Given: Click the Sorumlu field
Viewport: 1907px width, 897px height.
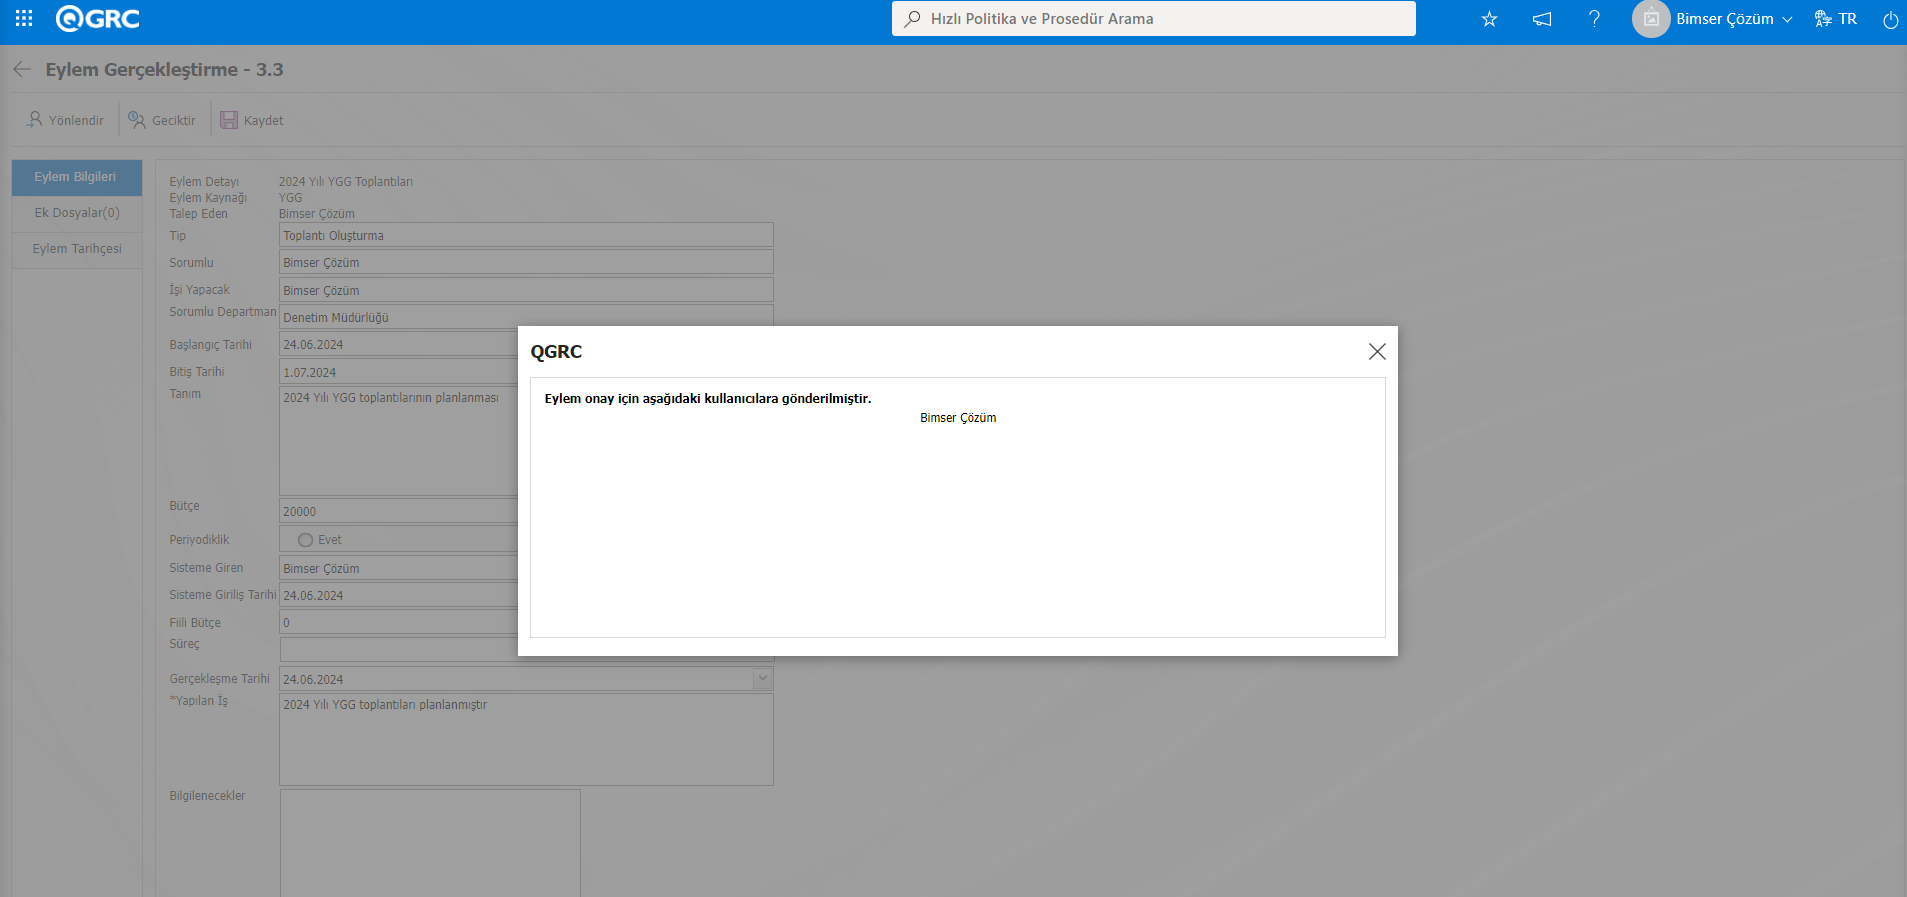Looking at the screenshot, I should pyautogui.click(x=526, y=262).
